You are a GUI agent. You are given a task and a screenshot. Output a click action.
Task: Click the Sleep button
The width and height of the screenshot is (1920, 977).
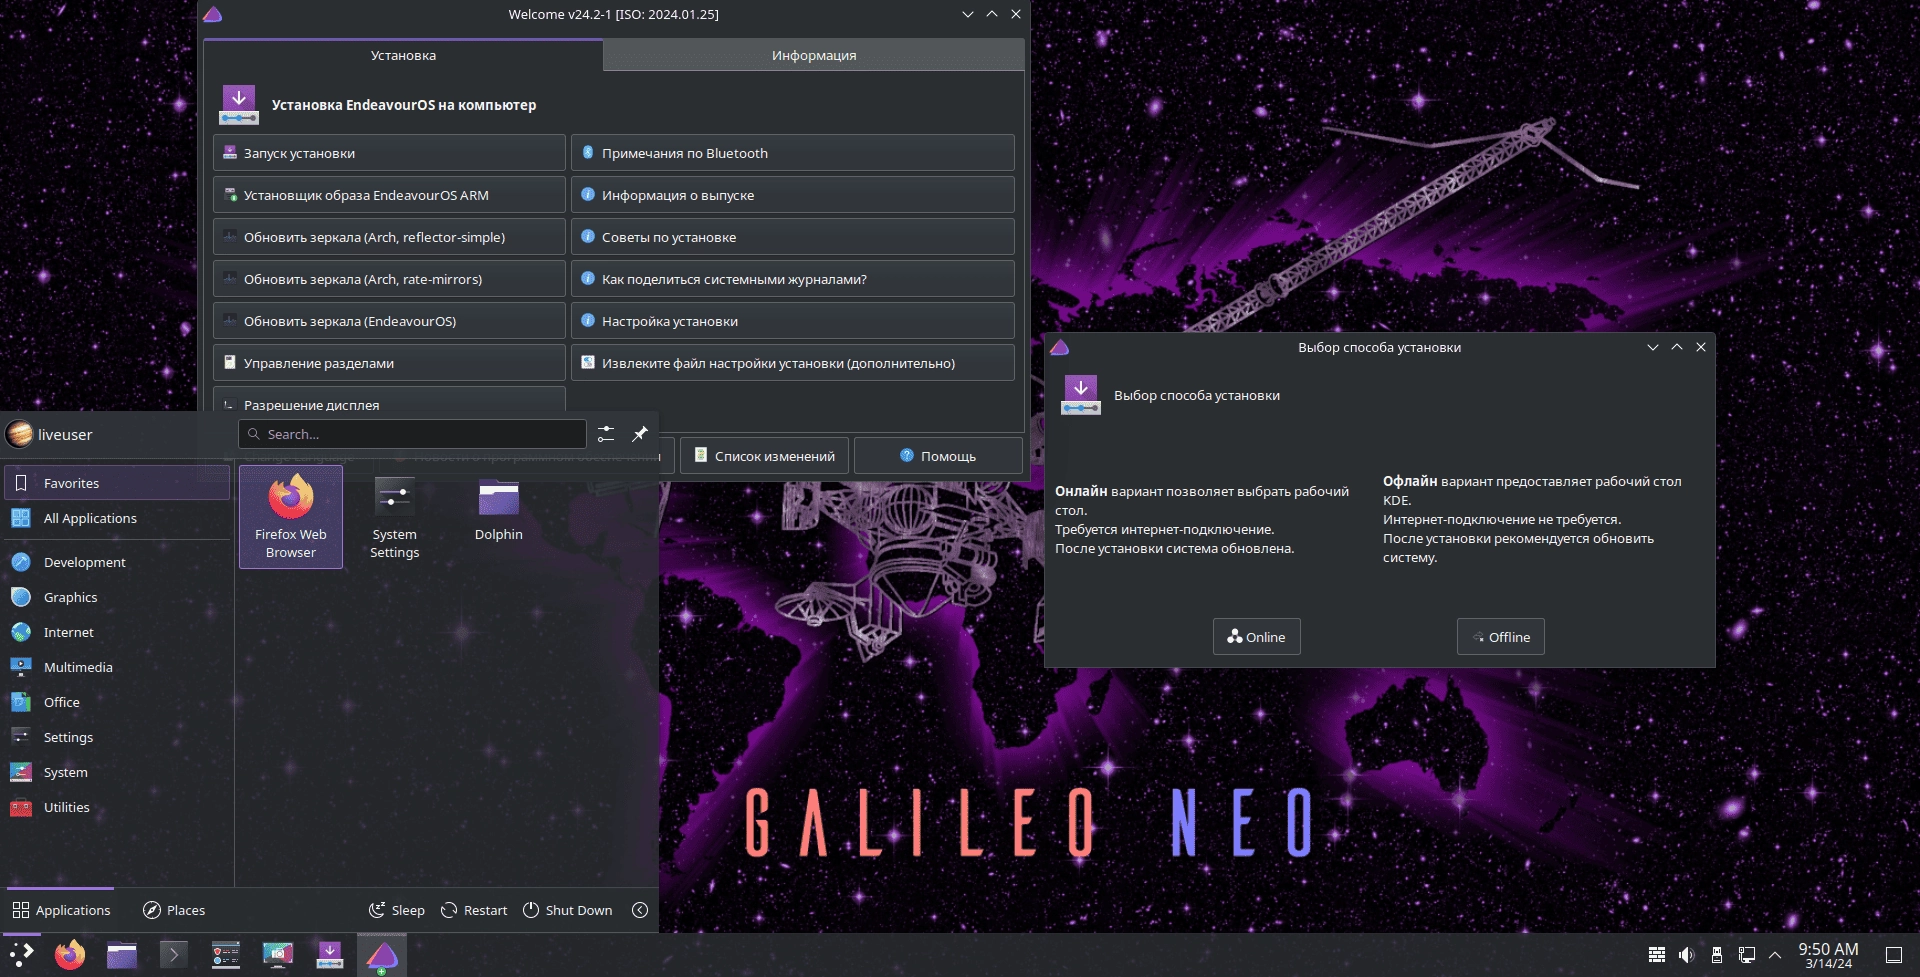coord(397,910)
